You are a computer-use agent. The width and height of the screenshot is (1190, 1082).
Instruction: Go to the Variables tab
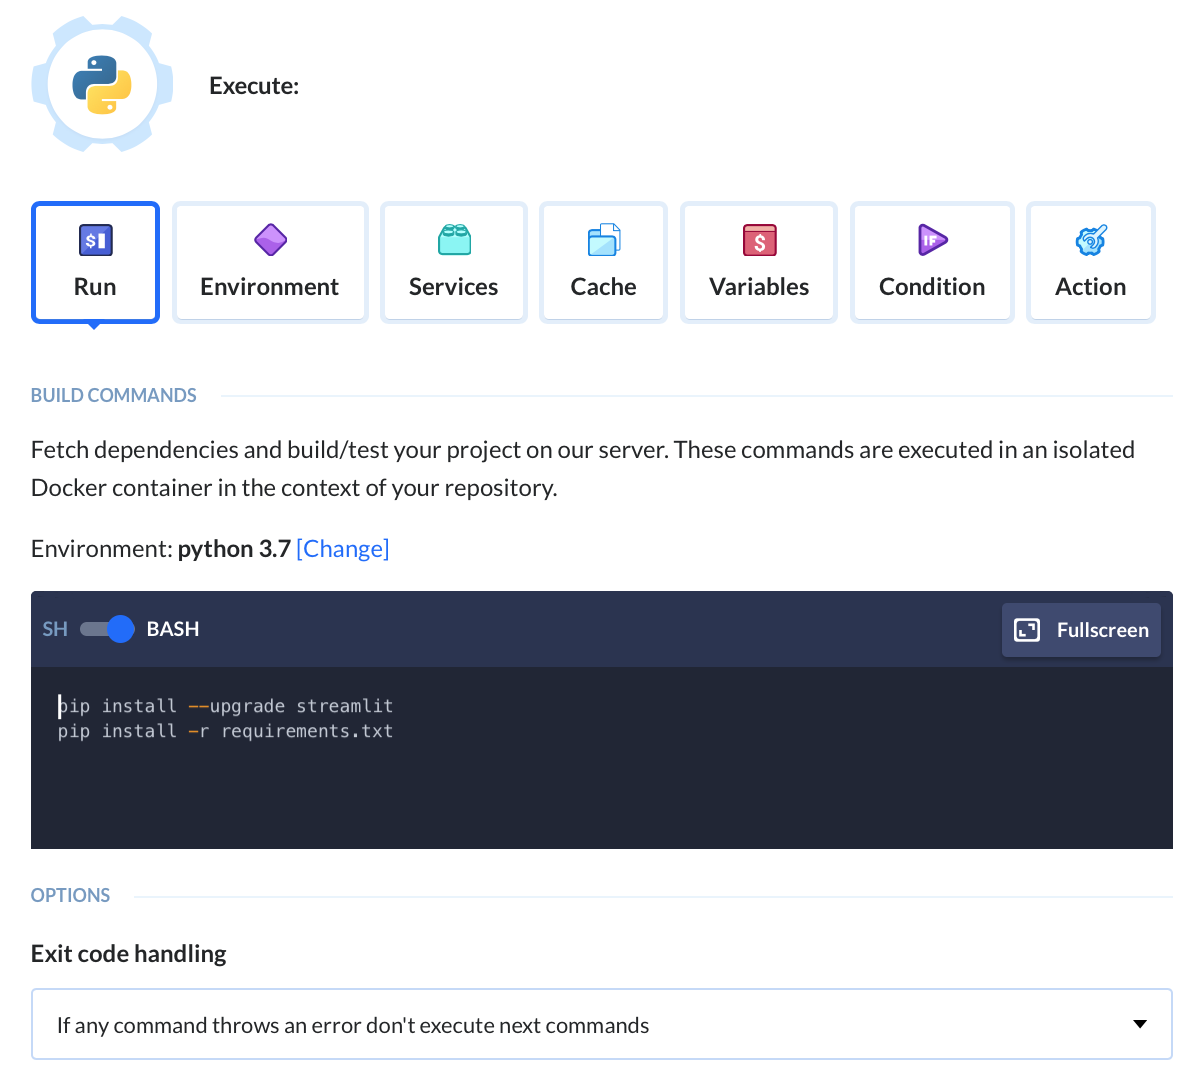point(759,263)
